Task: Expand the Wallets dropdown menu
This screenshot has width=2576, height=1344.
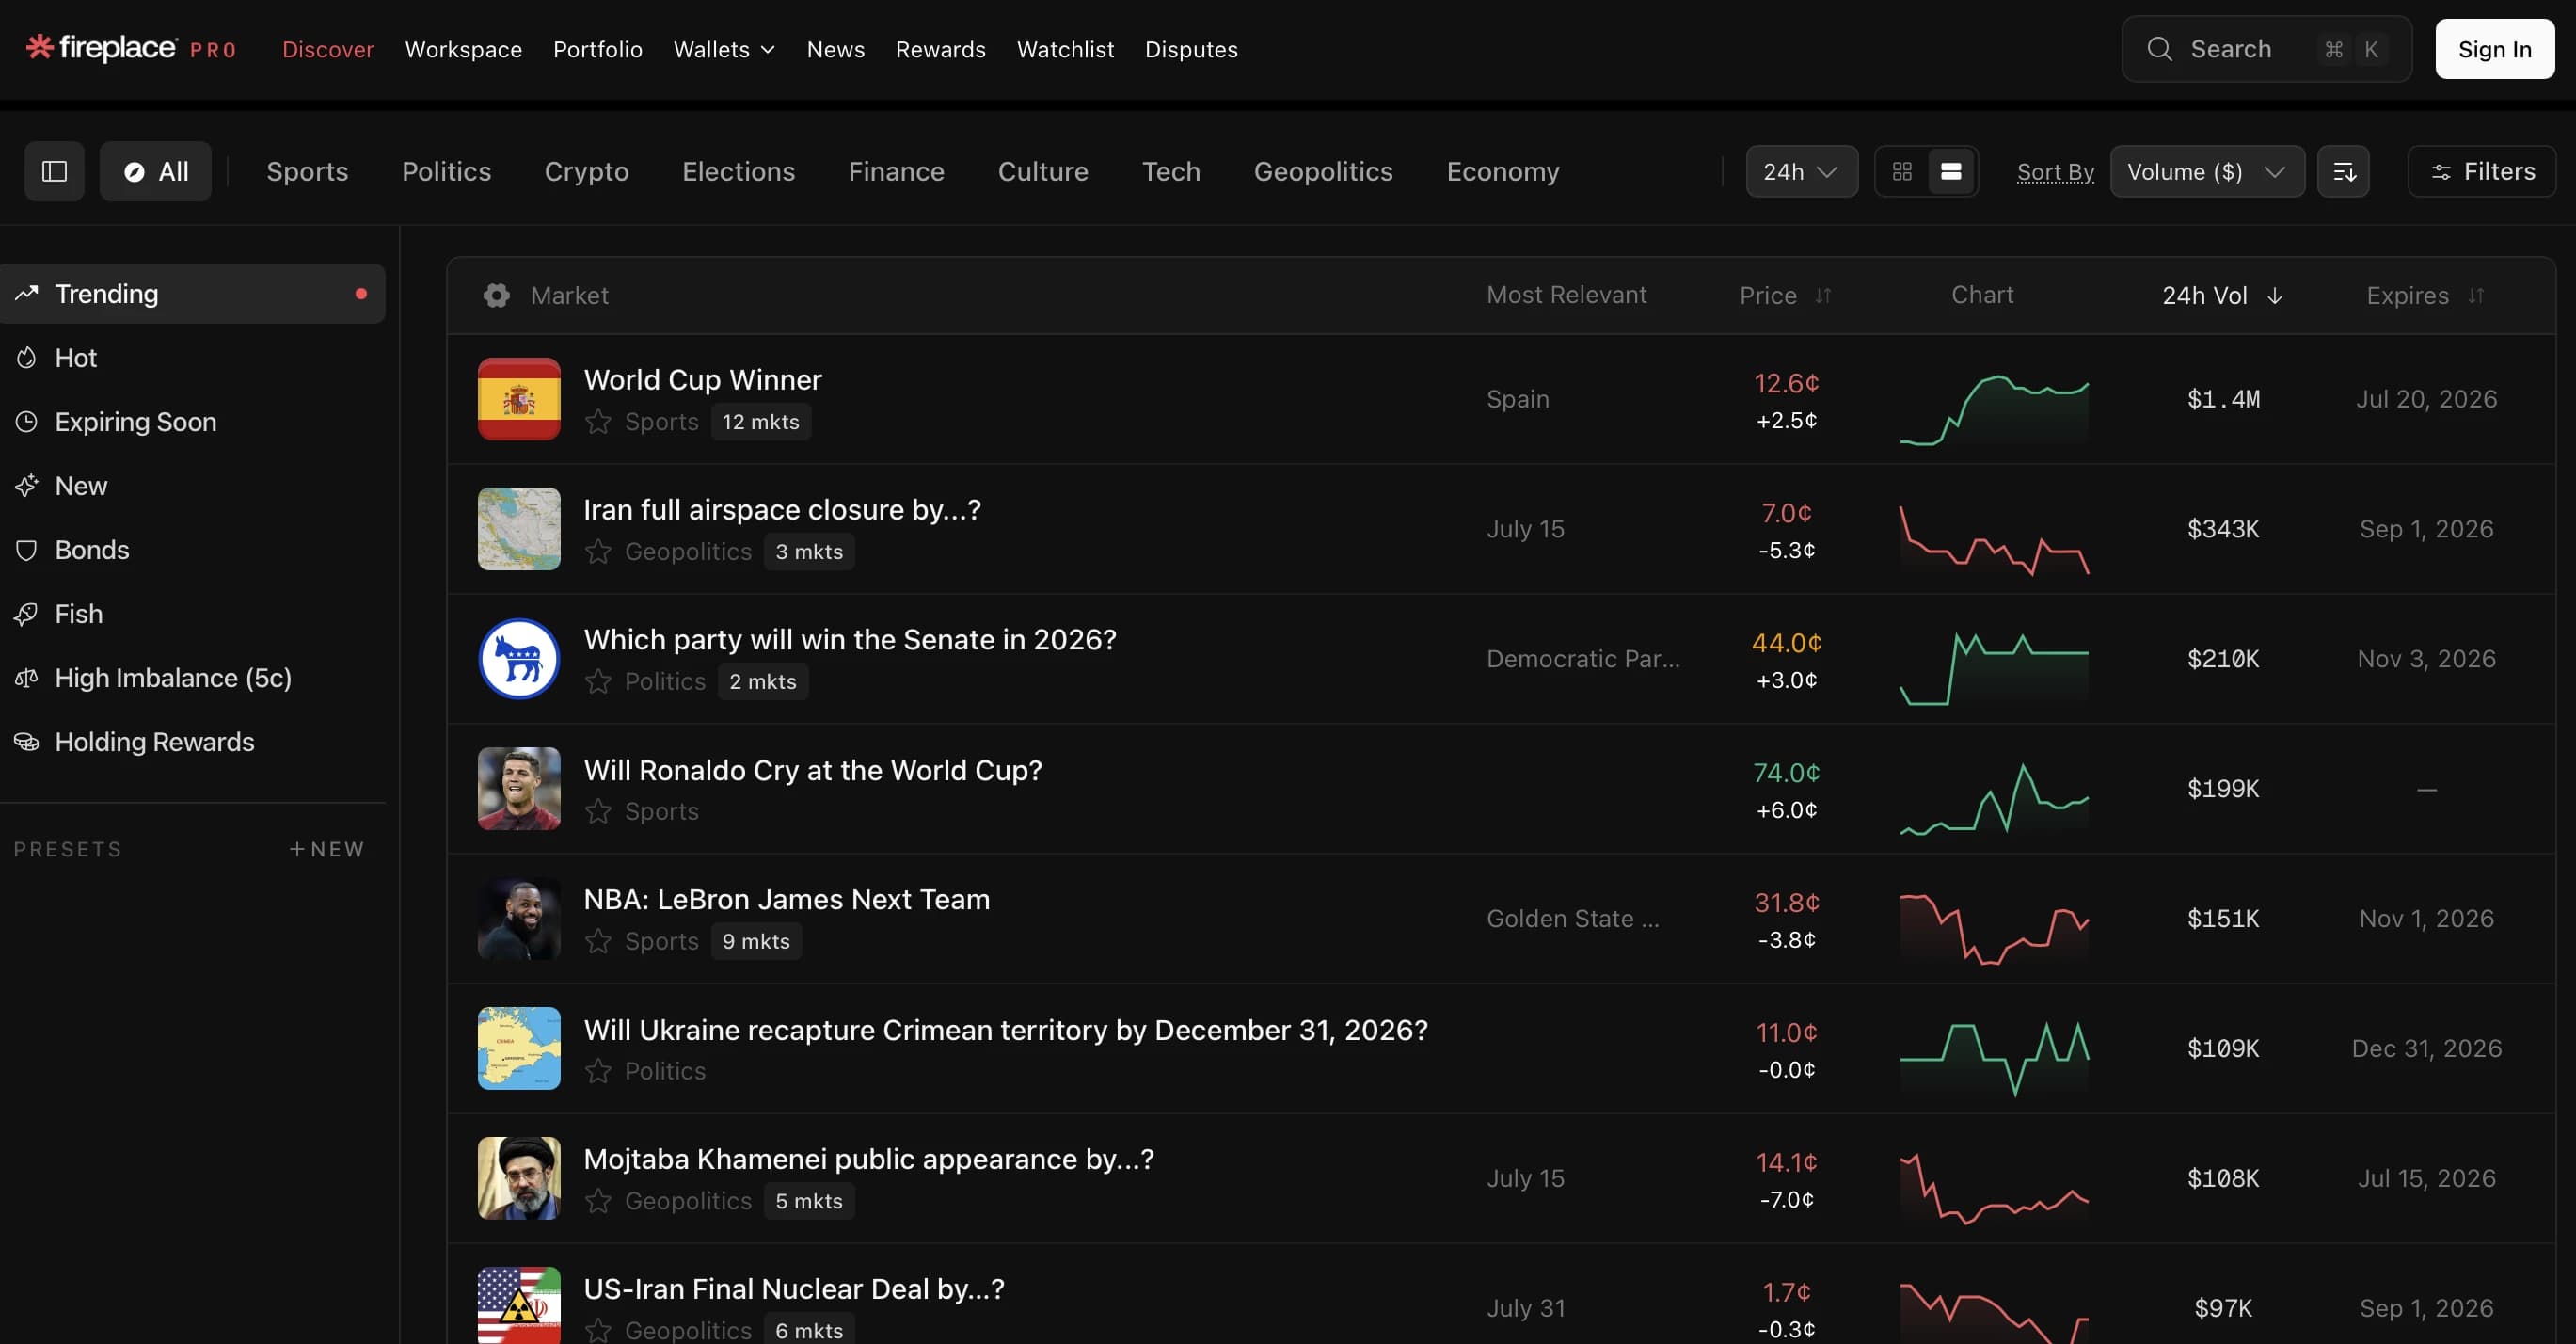Action: point(724,48)
